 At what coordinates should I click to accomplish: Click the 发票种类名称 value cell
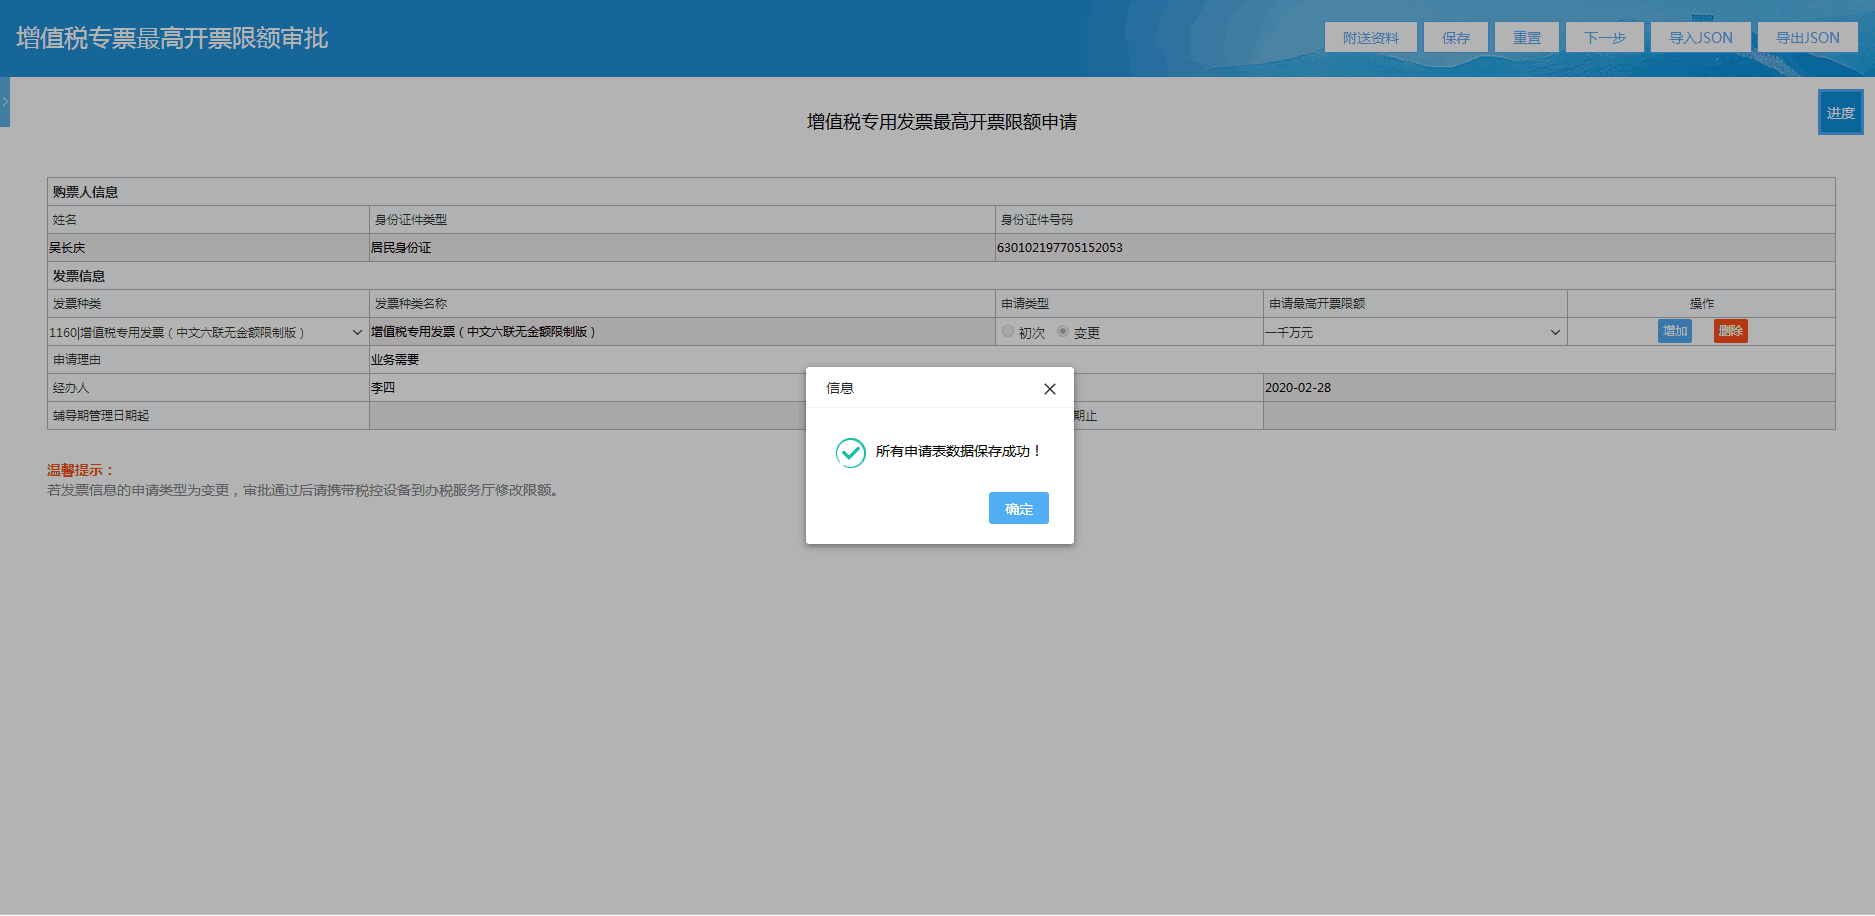(682, 332)
